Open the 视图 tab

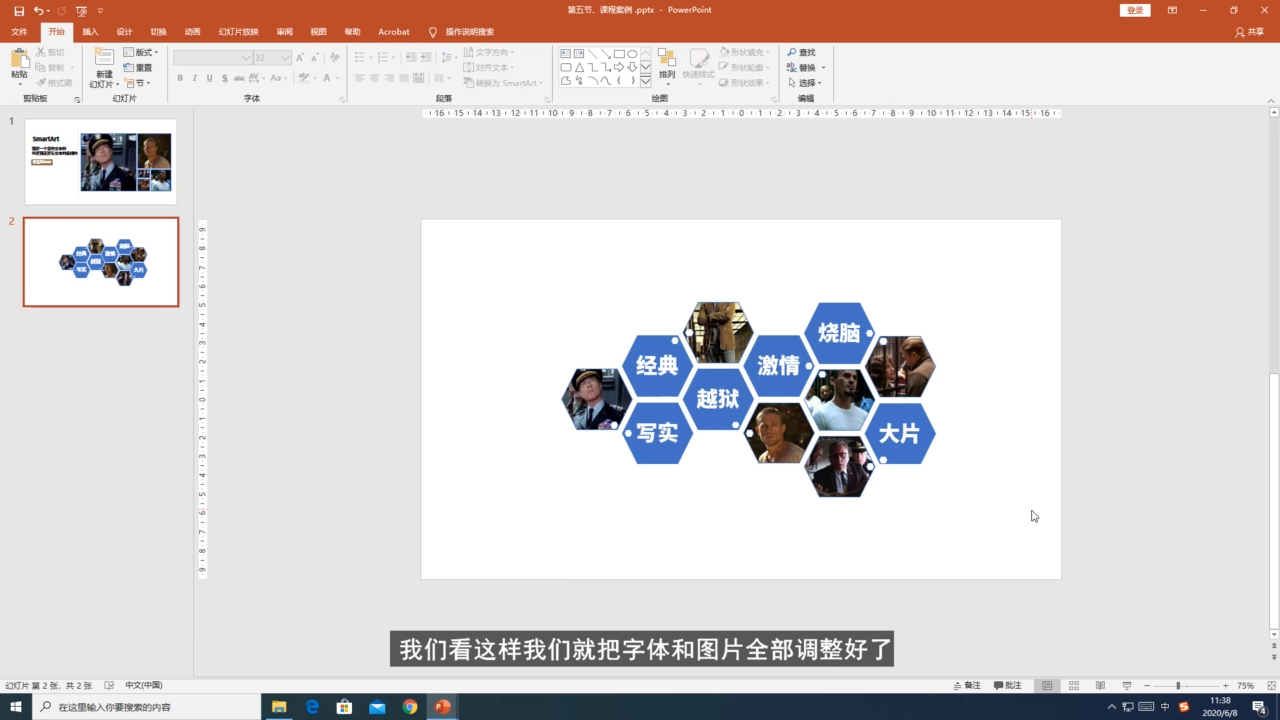pyautogui.click(x=318, y=32)
